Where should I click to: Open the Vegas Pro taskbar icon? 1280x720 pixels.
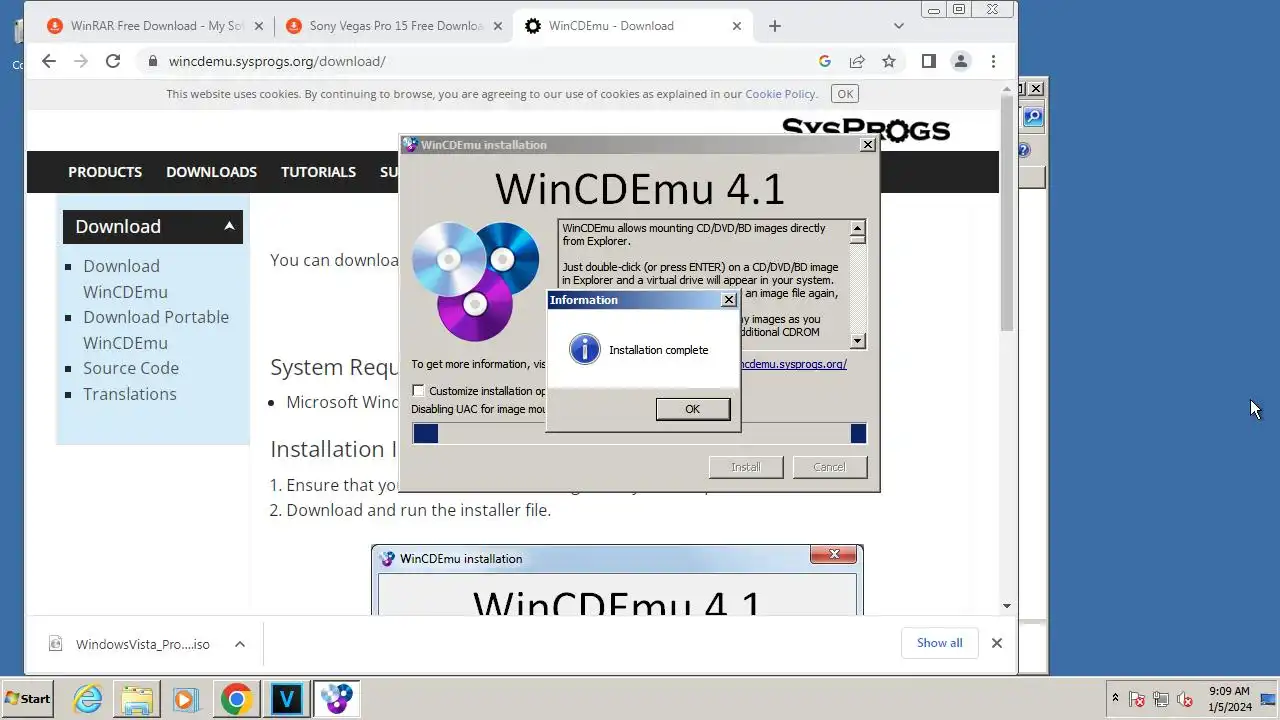[286, 699]
